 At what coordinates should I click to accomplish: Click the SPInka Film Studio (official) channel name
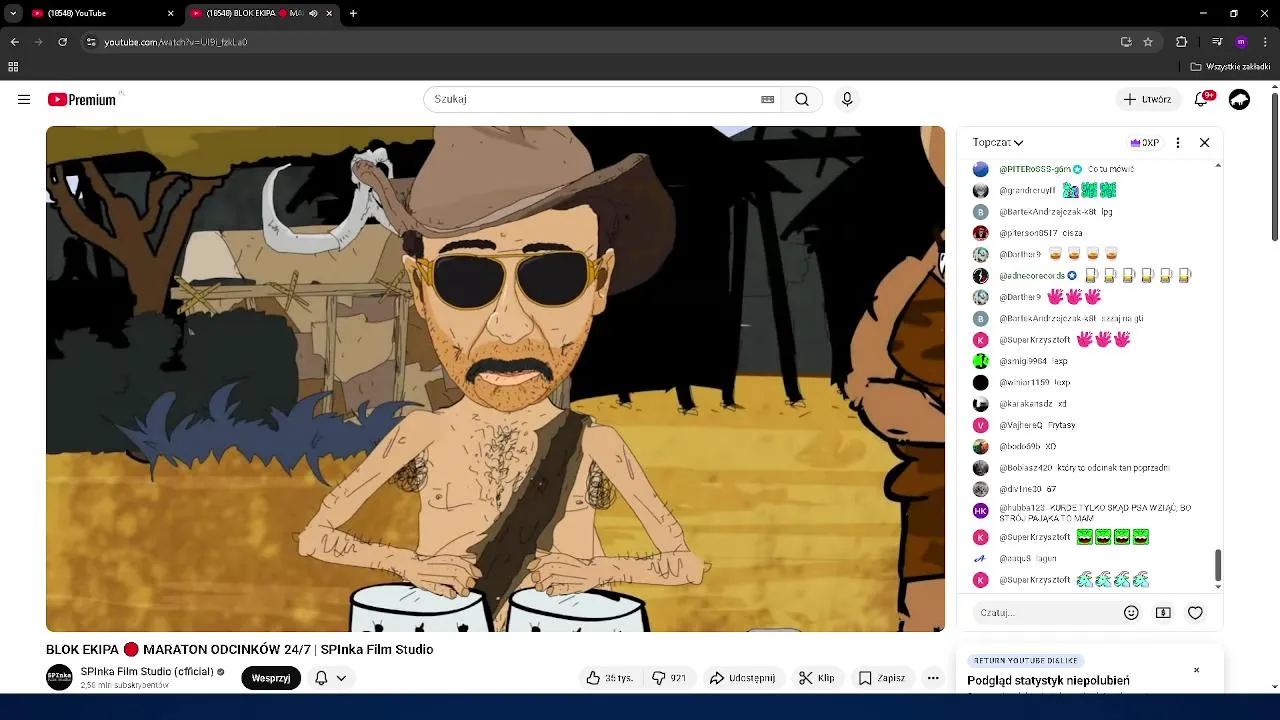147,671
